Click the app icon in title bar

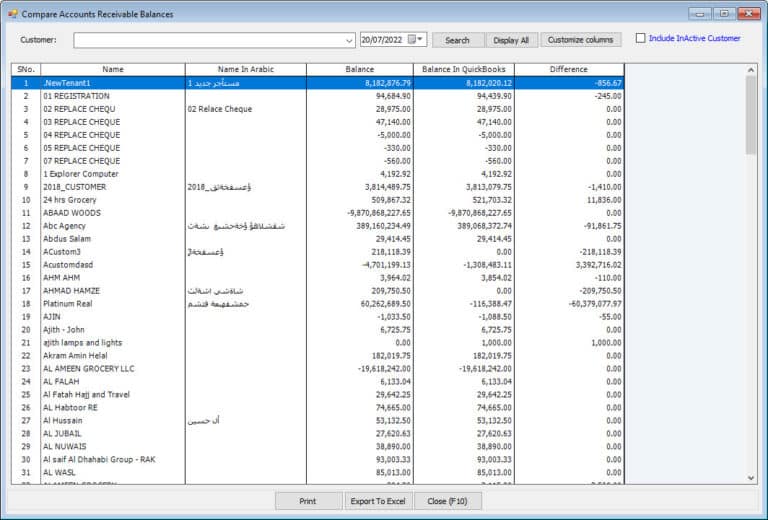click(12, 14)
